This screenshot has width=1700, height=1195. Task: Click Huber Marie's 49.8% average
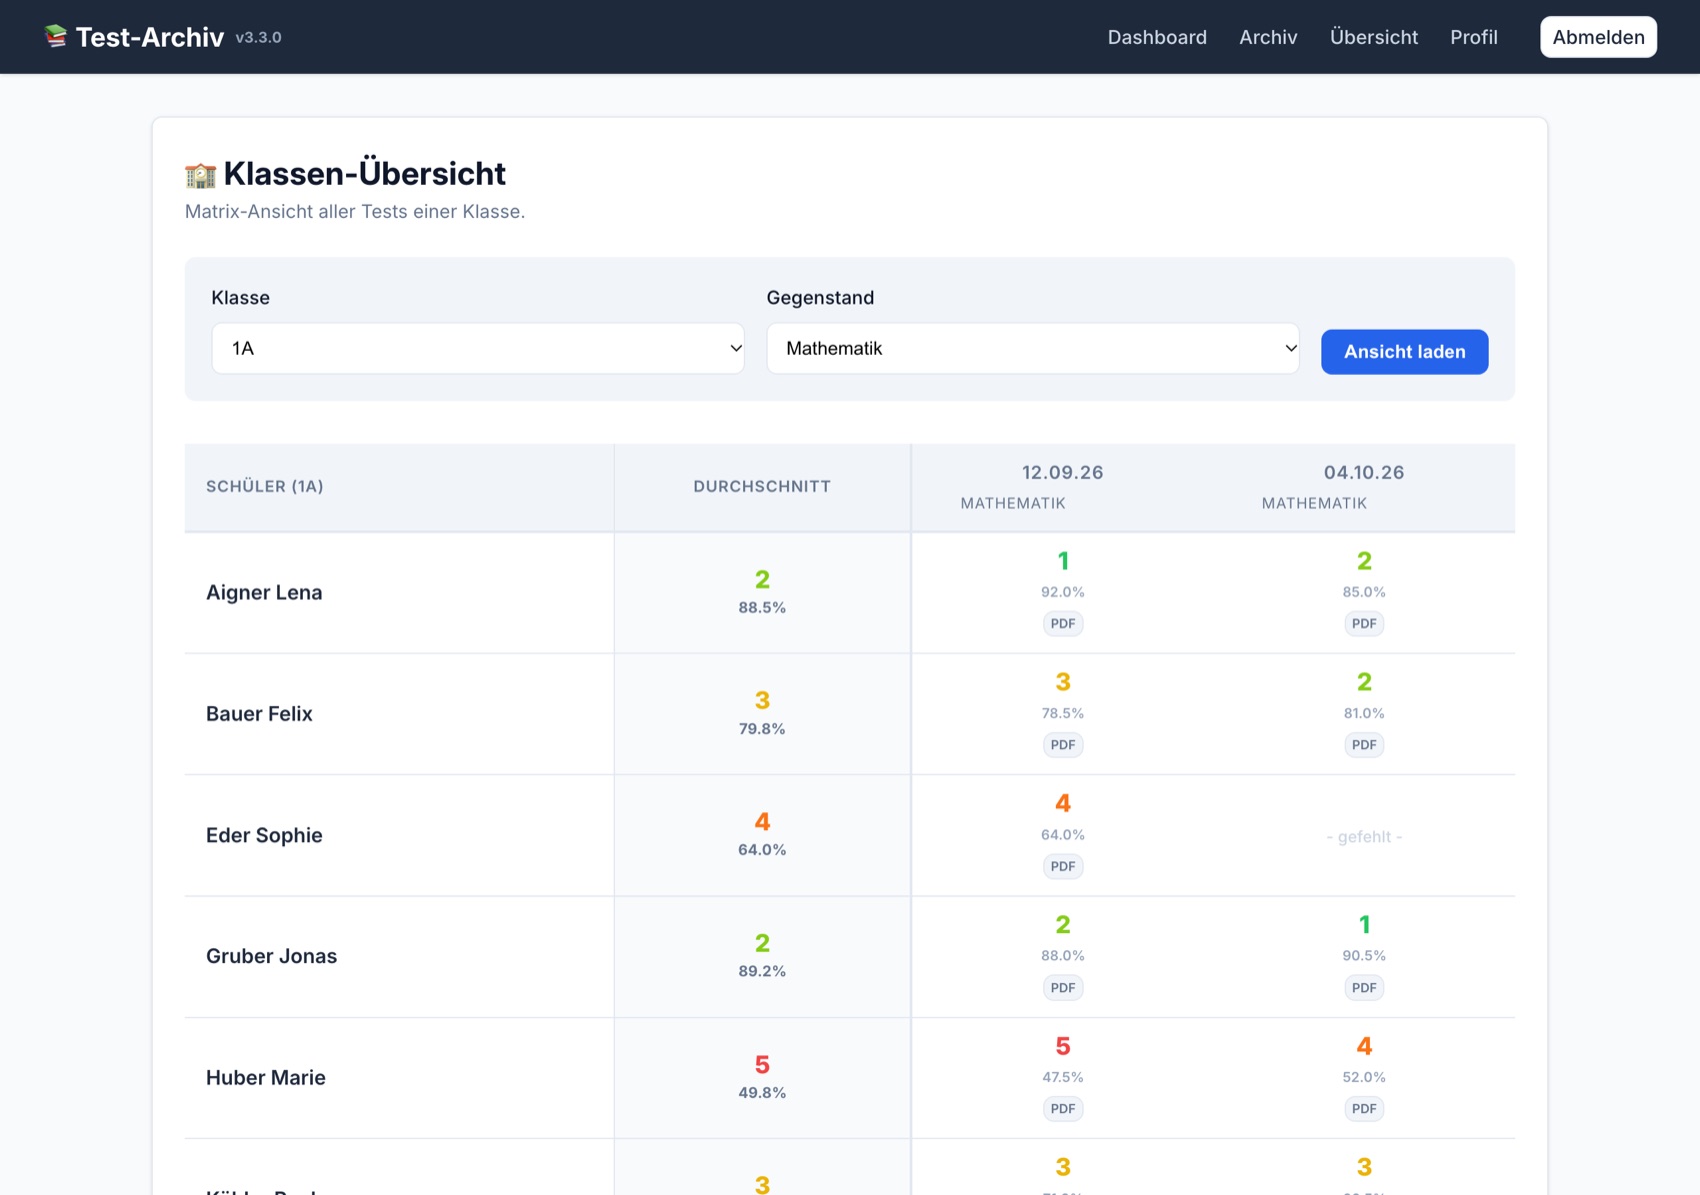(762, 1093)
